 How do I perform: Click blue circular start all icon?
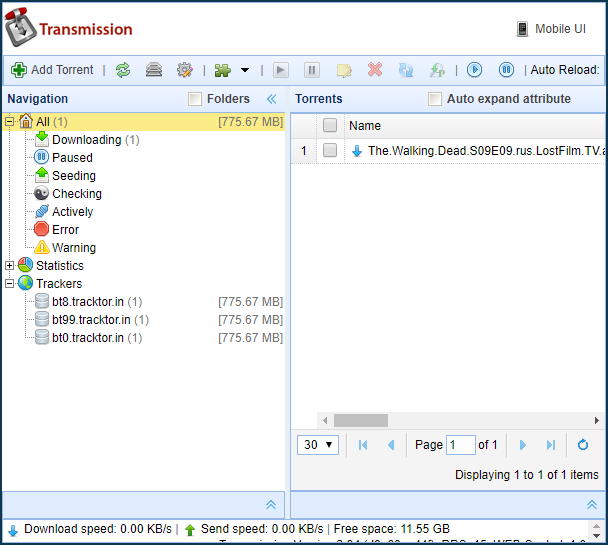click(x=474, y=70)
